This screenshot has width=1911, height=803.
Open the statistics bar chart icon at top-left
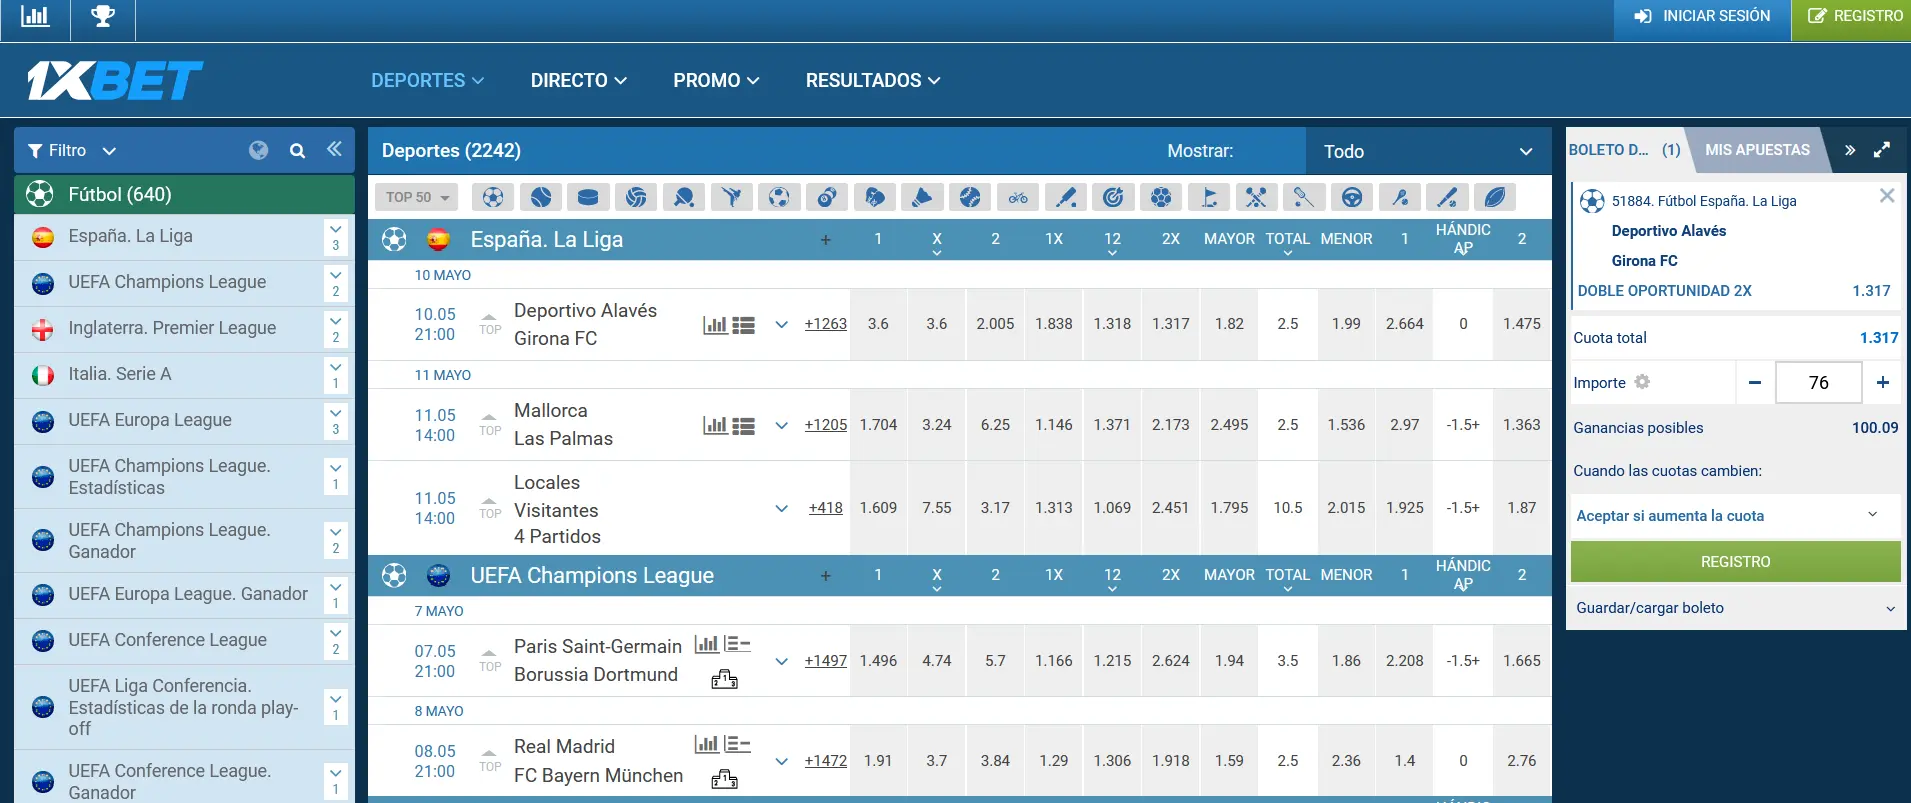(x=35, y=17)
